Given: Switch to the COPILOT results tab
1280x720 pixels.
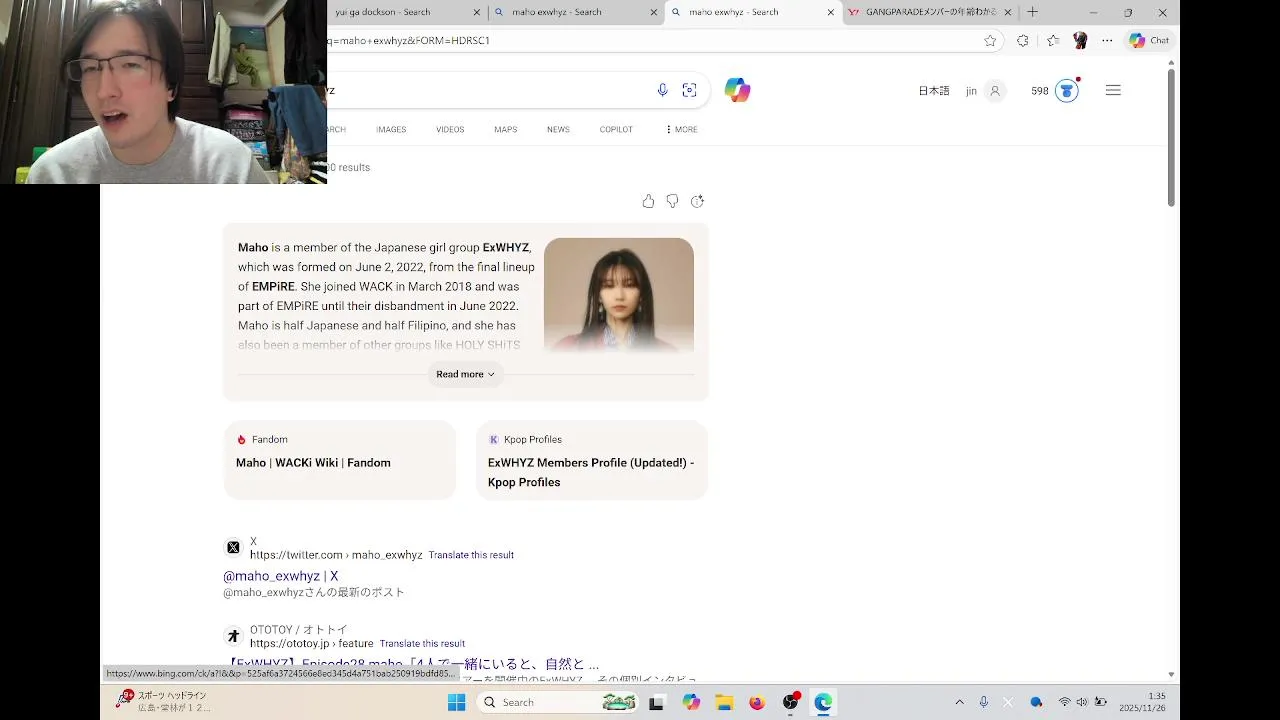Looking at the screenshot, I should tap(616, 129).
